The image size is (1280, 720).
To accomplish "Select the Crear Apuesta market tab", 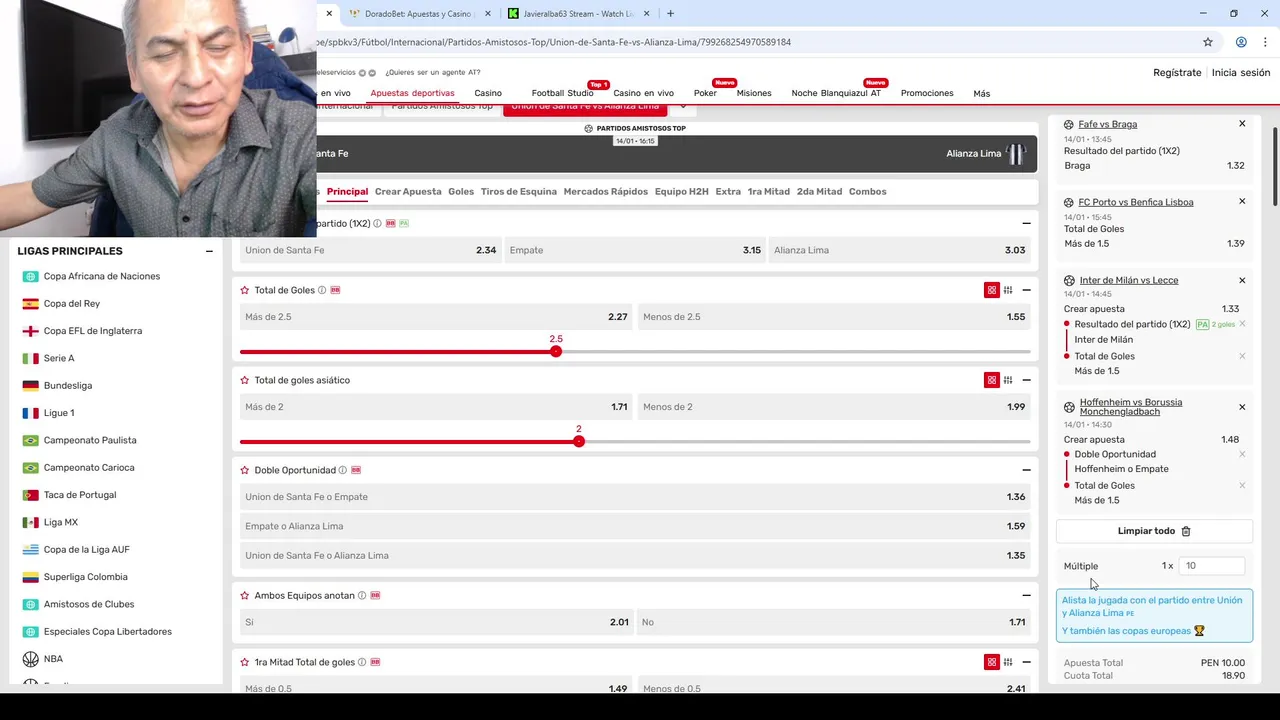I will tap(408, 191).
